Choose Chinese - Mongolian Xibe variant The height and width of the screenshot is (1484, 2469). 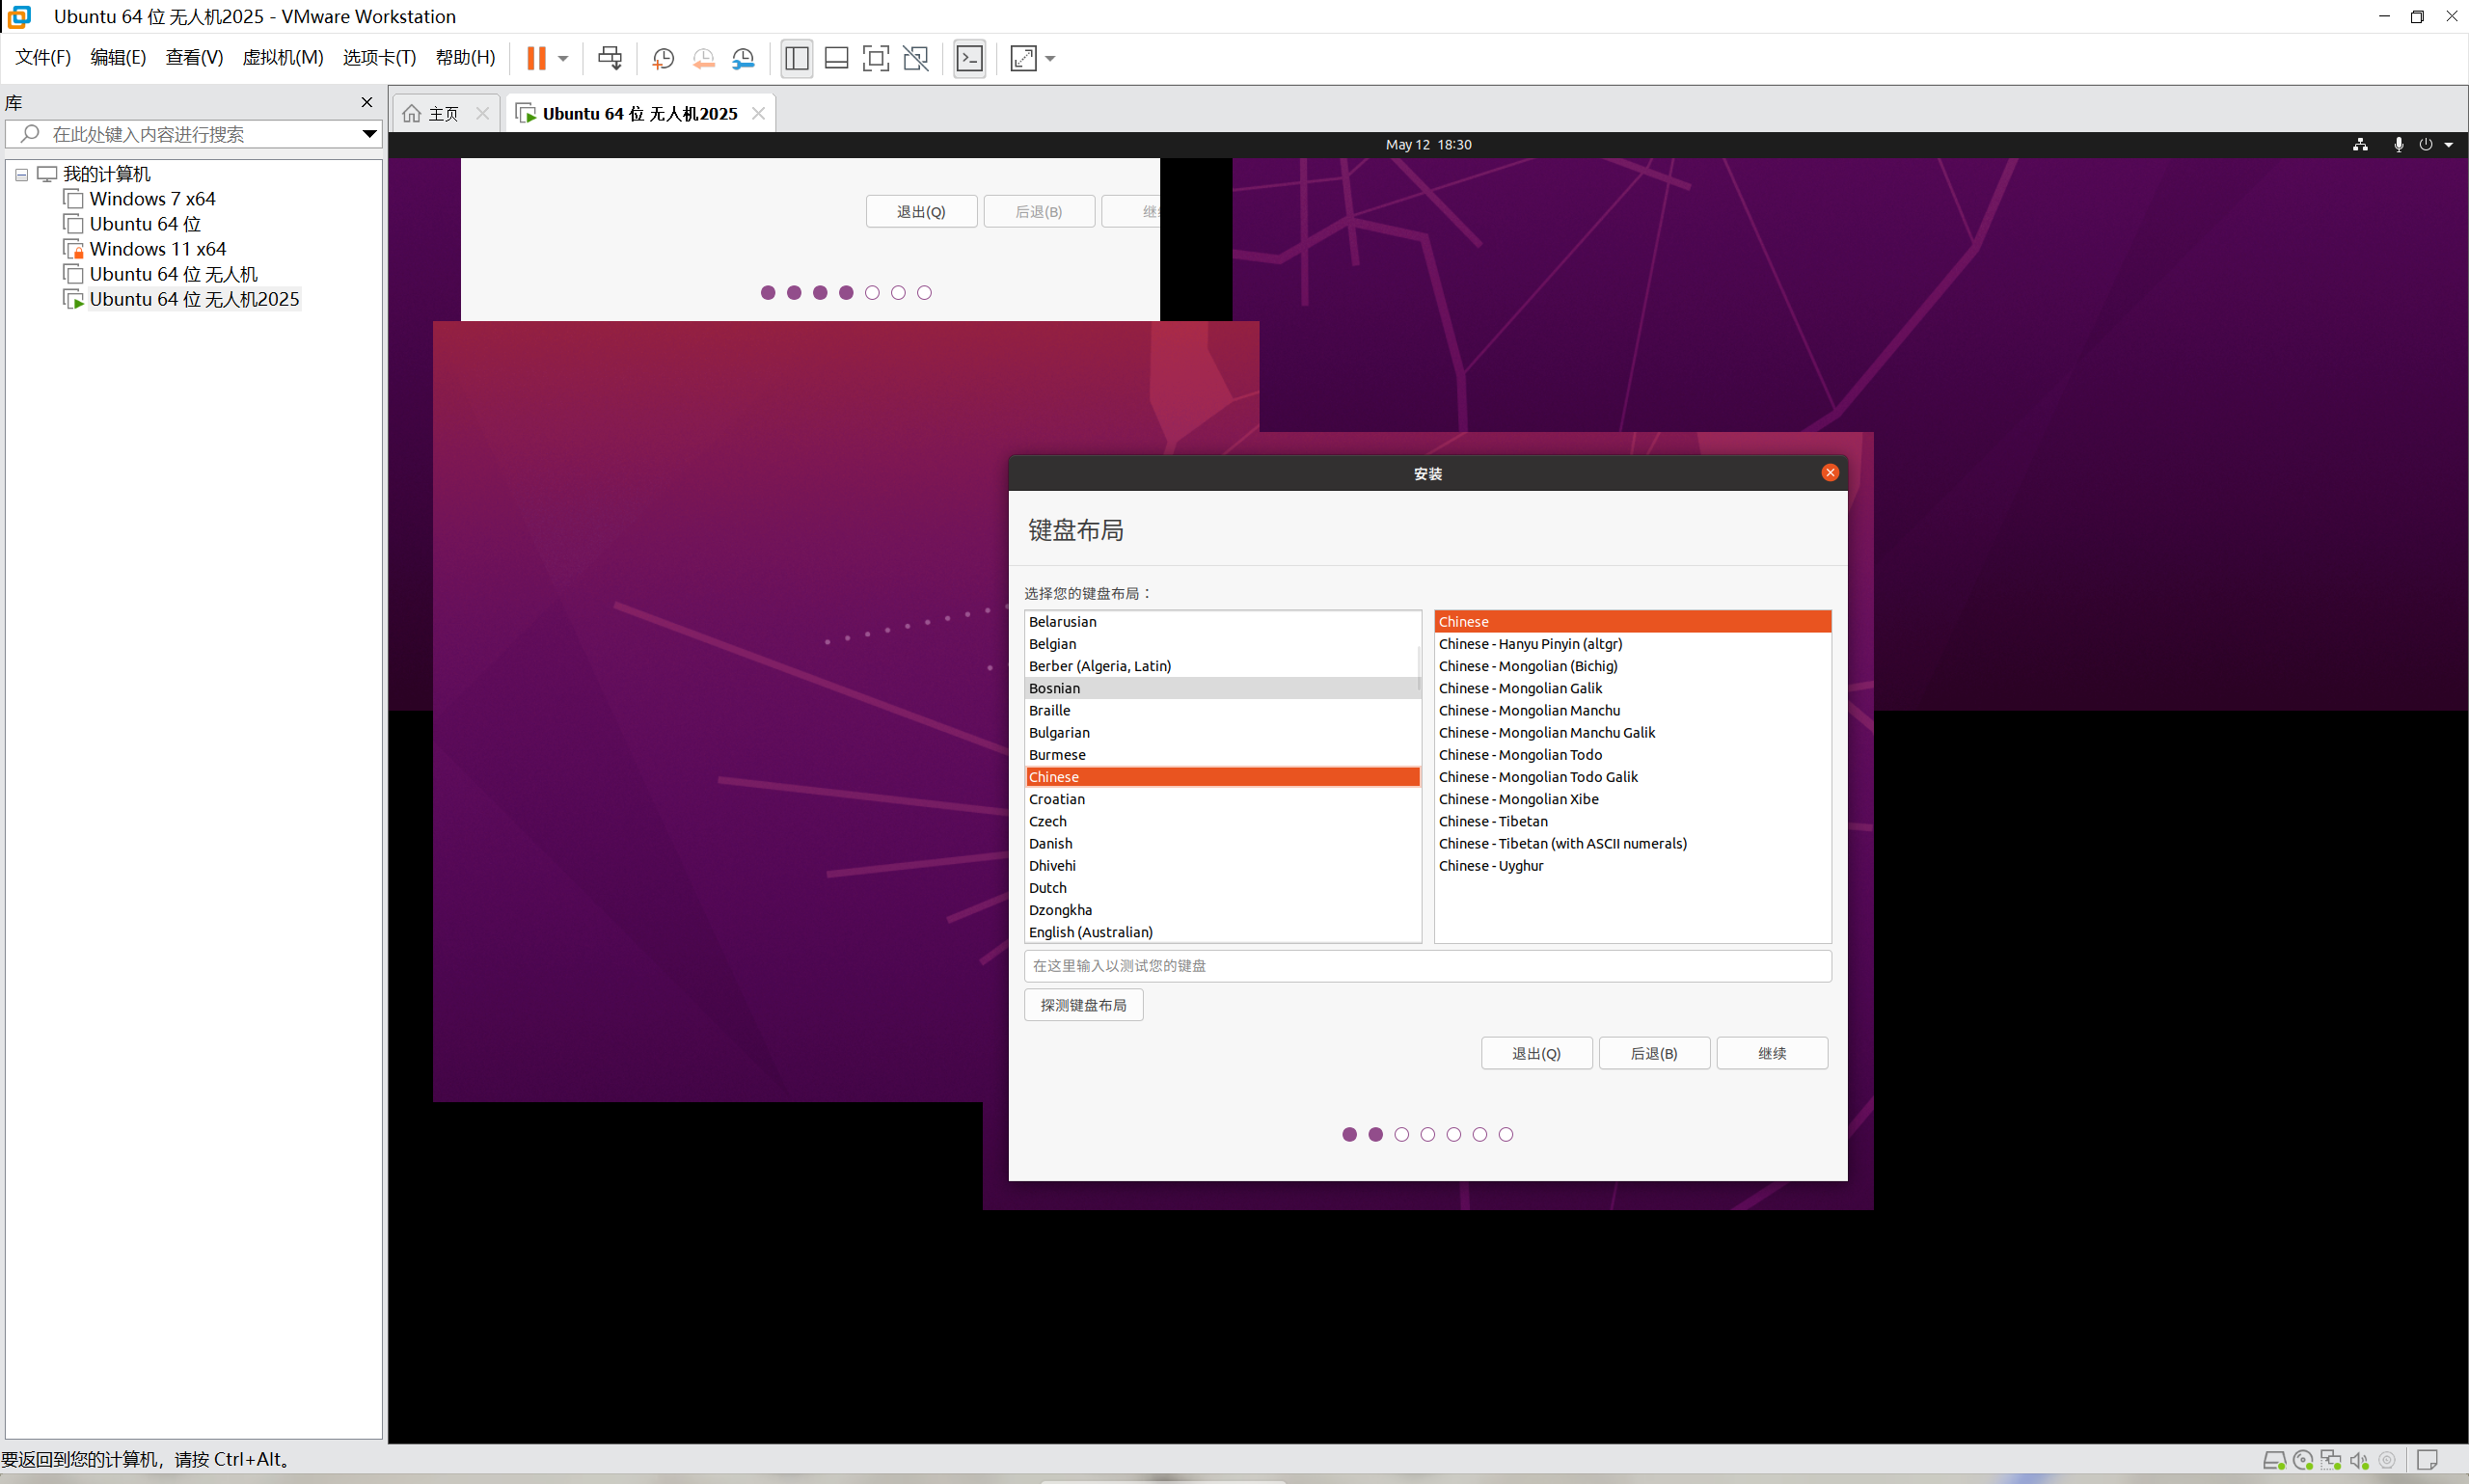(1632, 799)
